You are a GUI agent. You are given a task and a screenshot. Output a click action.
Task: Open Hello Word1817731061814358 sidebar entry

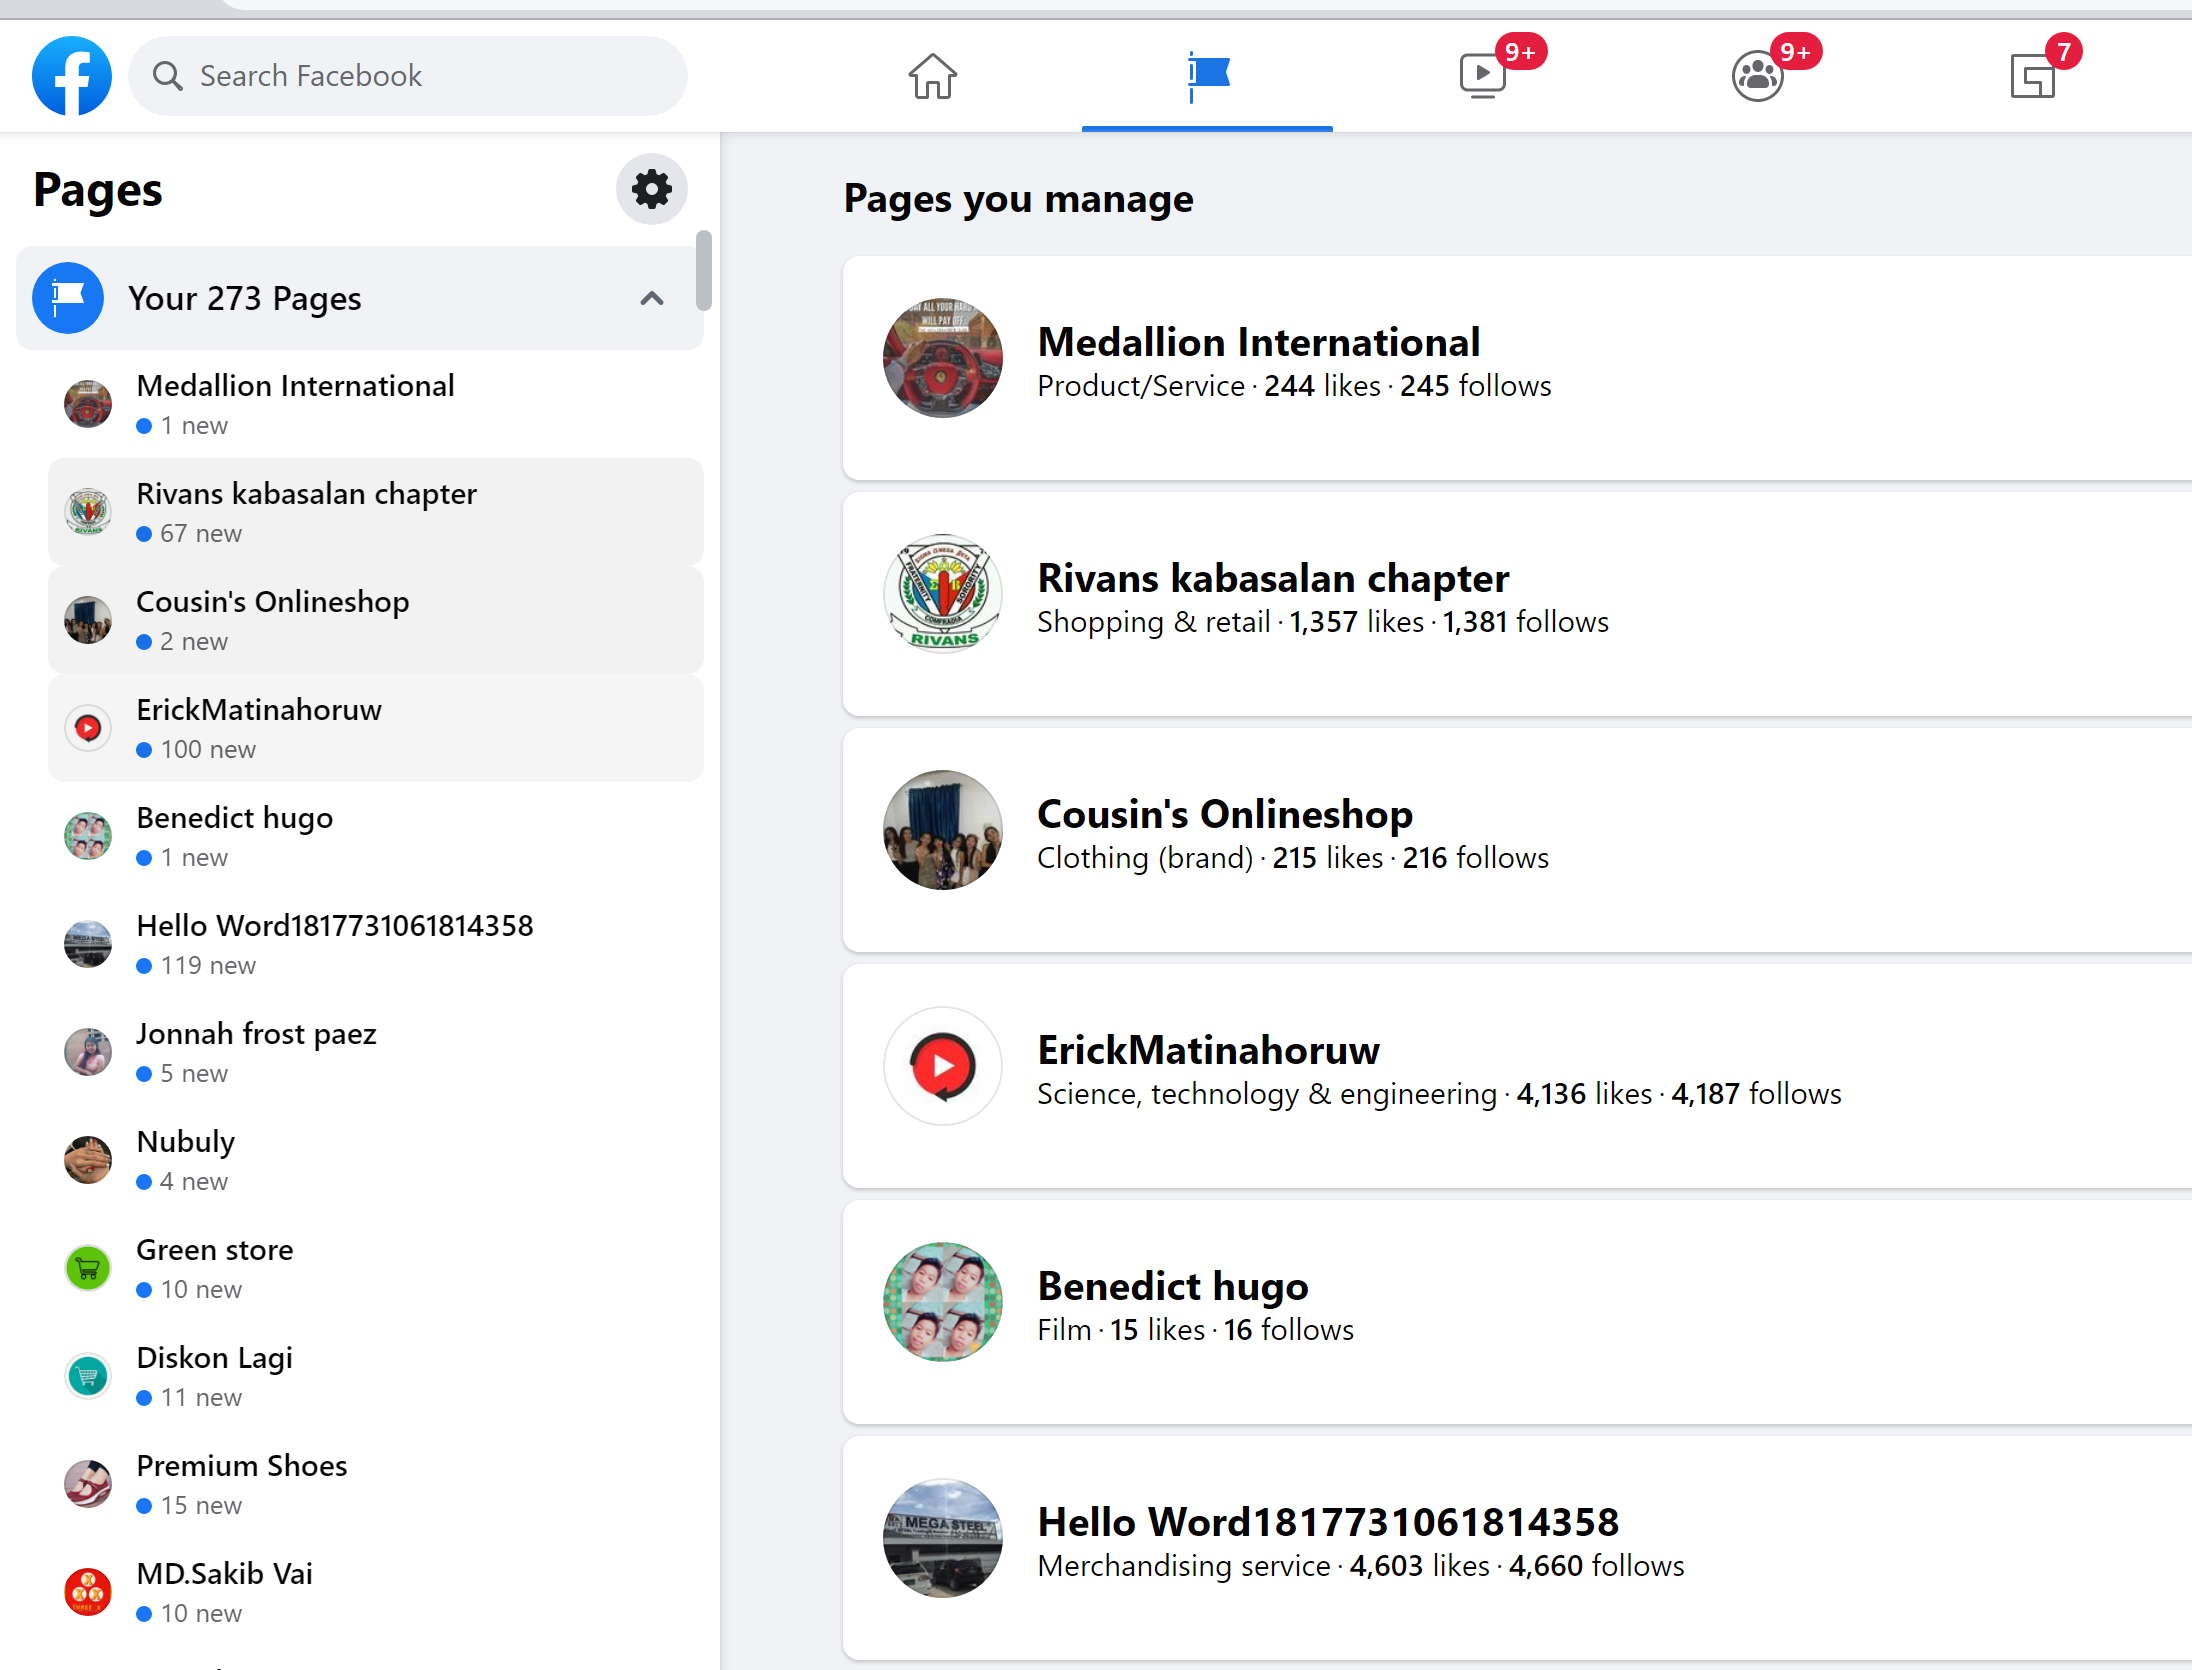[x=376, y=944]
